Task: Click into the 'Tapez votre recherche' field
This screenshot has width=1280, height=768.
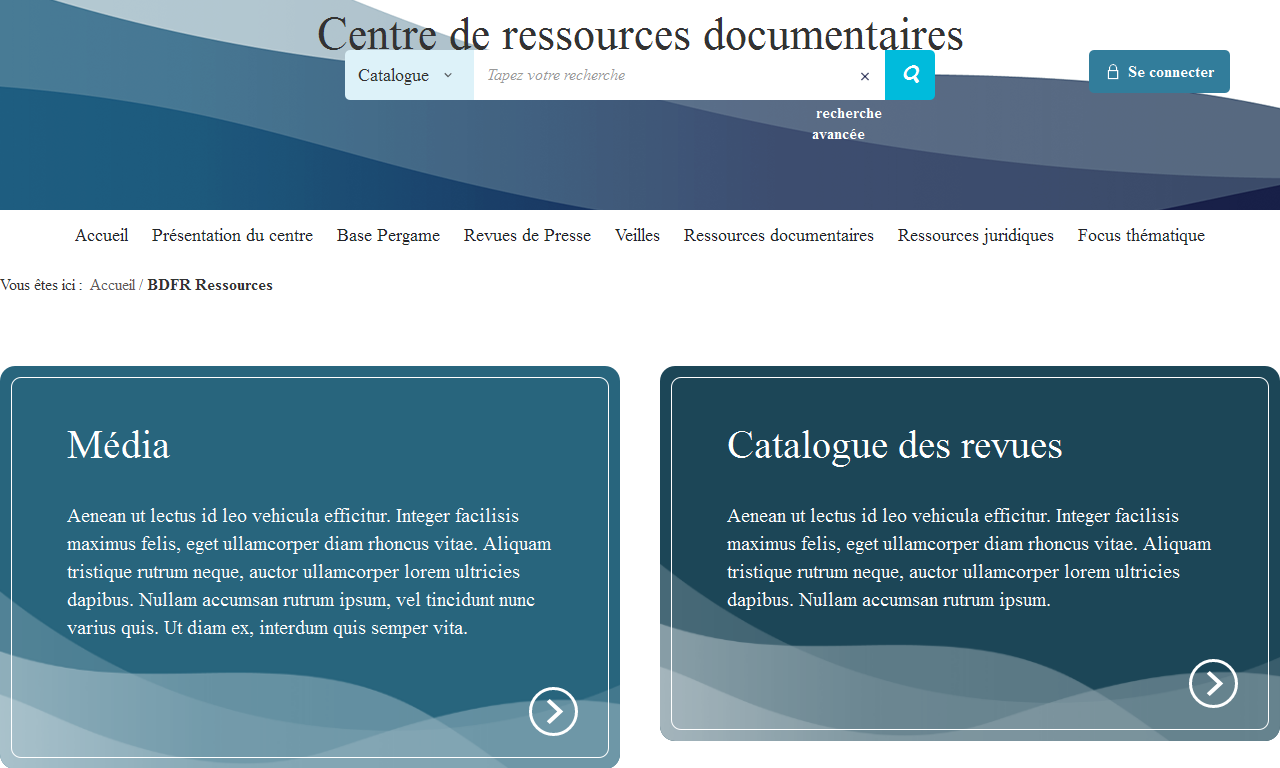Action: click(x=665, y=75)
